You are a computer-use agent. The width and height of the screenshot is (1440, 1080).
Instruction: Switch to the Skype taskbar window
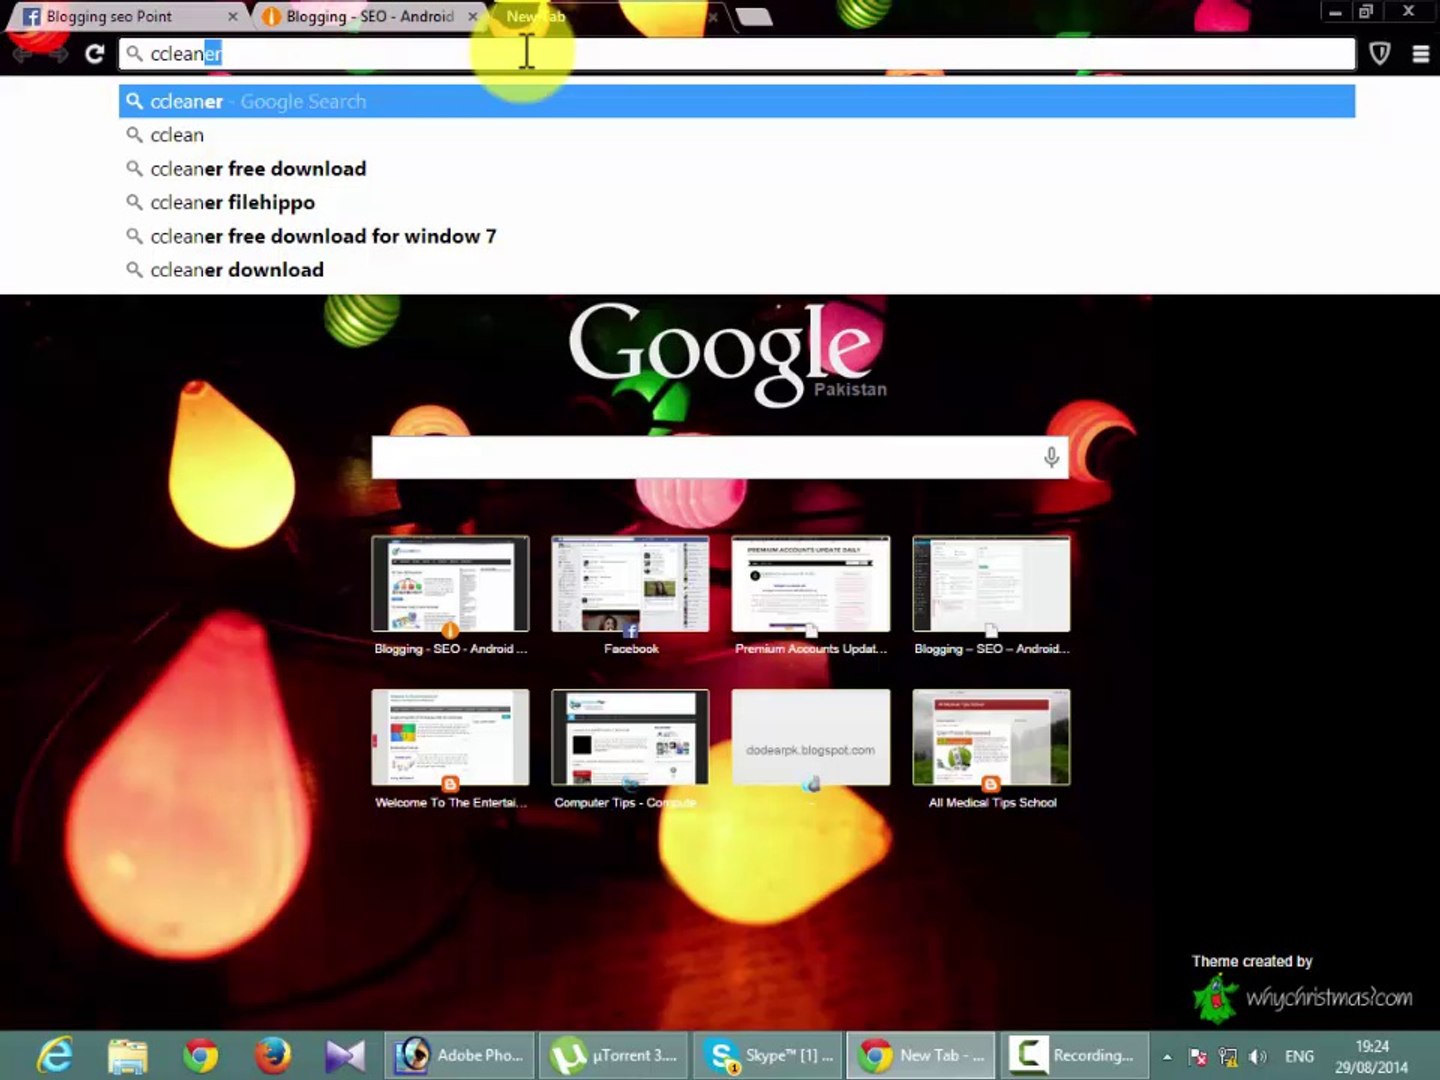pos(769,1056)
